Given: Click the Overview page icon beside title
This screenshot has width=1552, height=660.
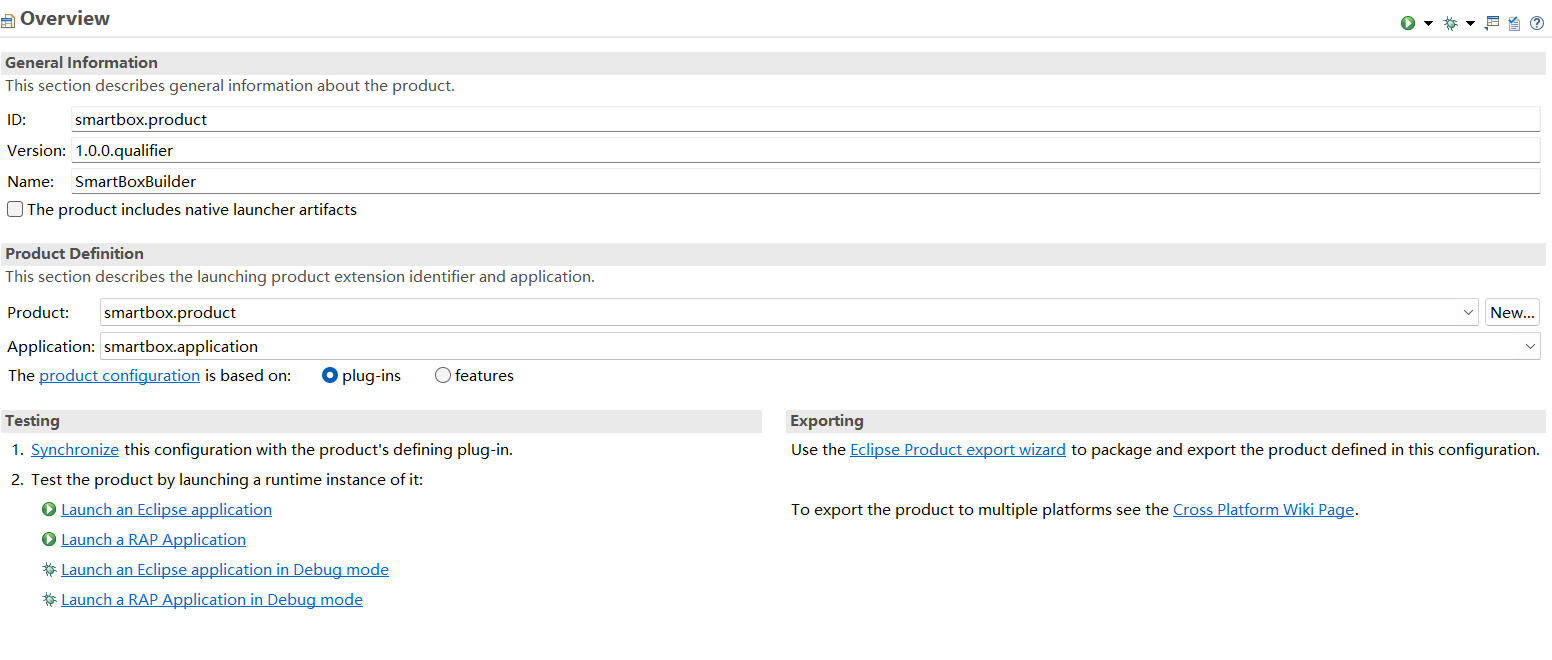Looking at the screenshot, I should 8,21.
